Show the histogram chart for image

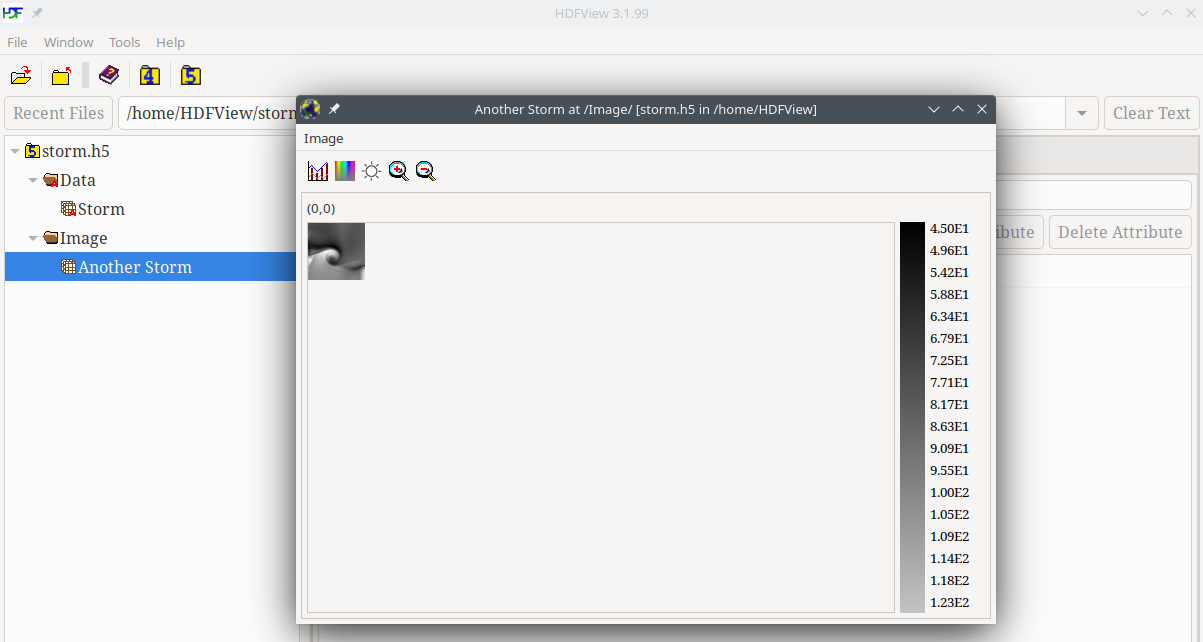(x=318, y=171)
